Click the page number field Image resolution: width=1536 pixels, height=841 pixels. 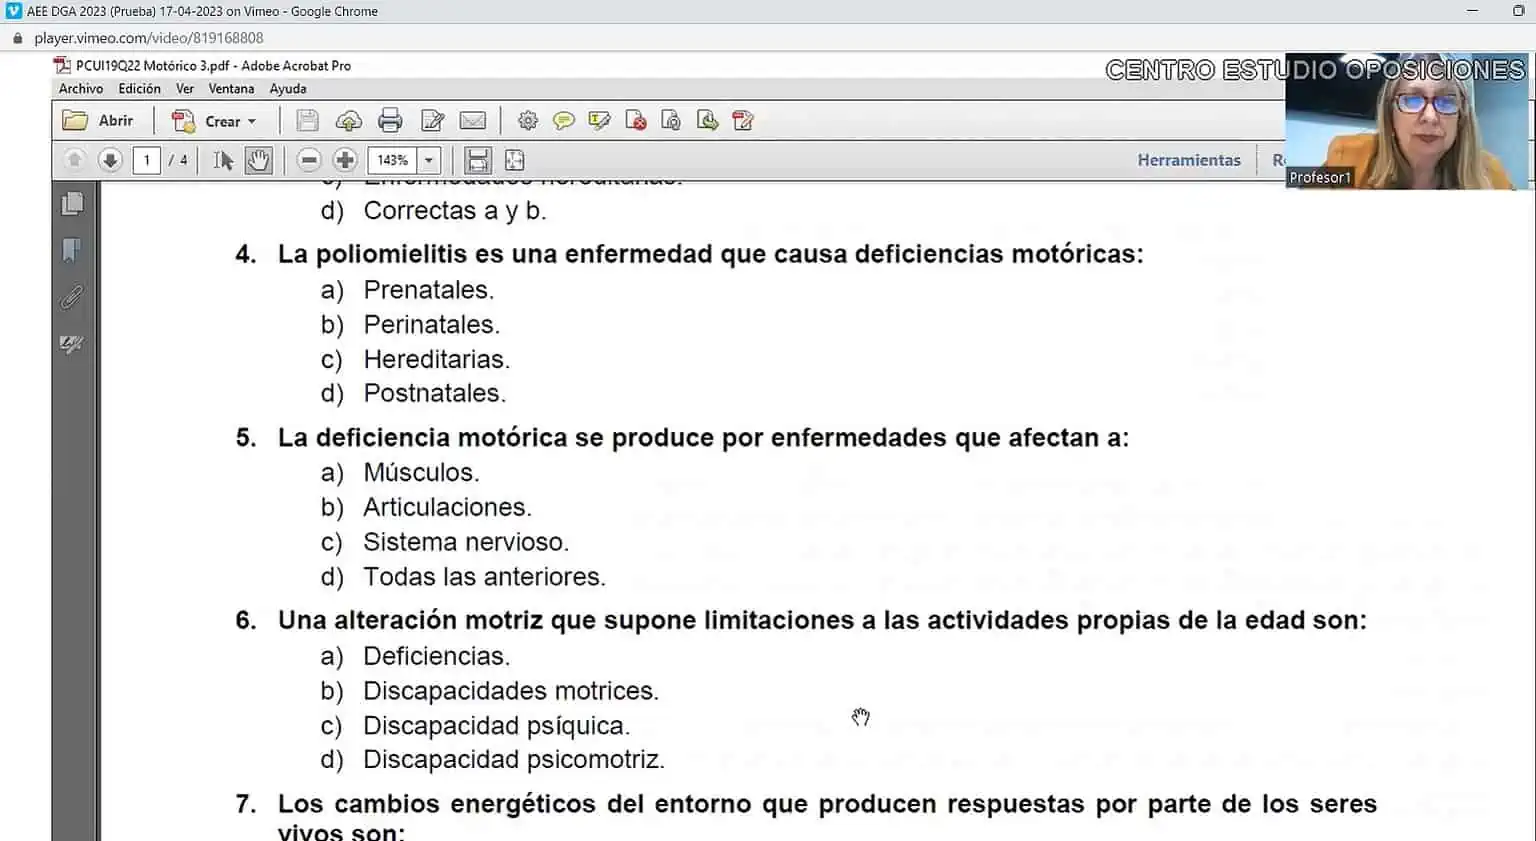(147, 160)
